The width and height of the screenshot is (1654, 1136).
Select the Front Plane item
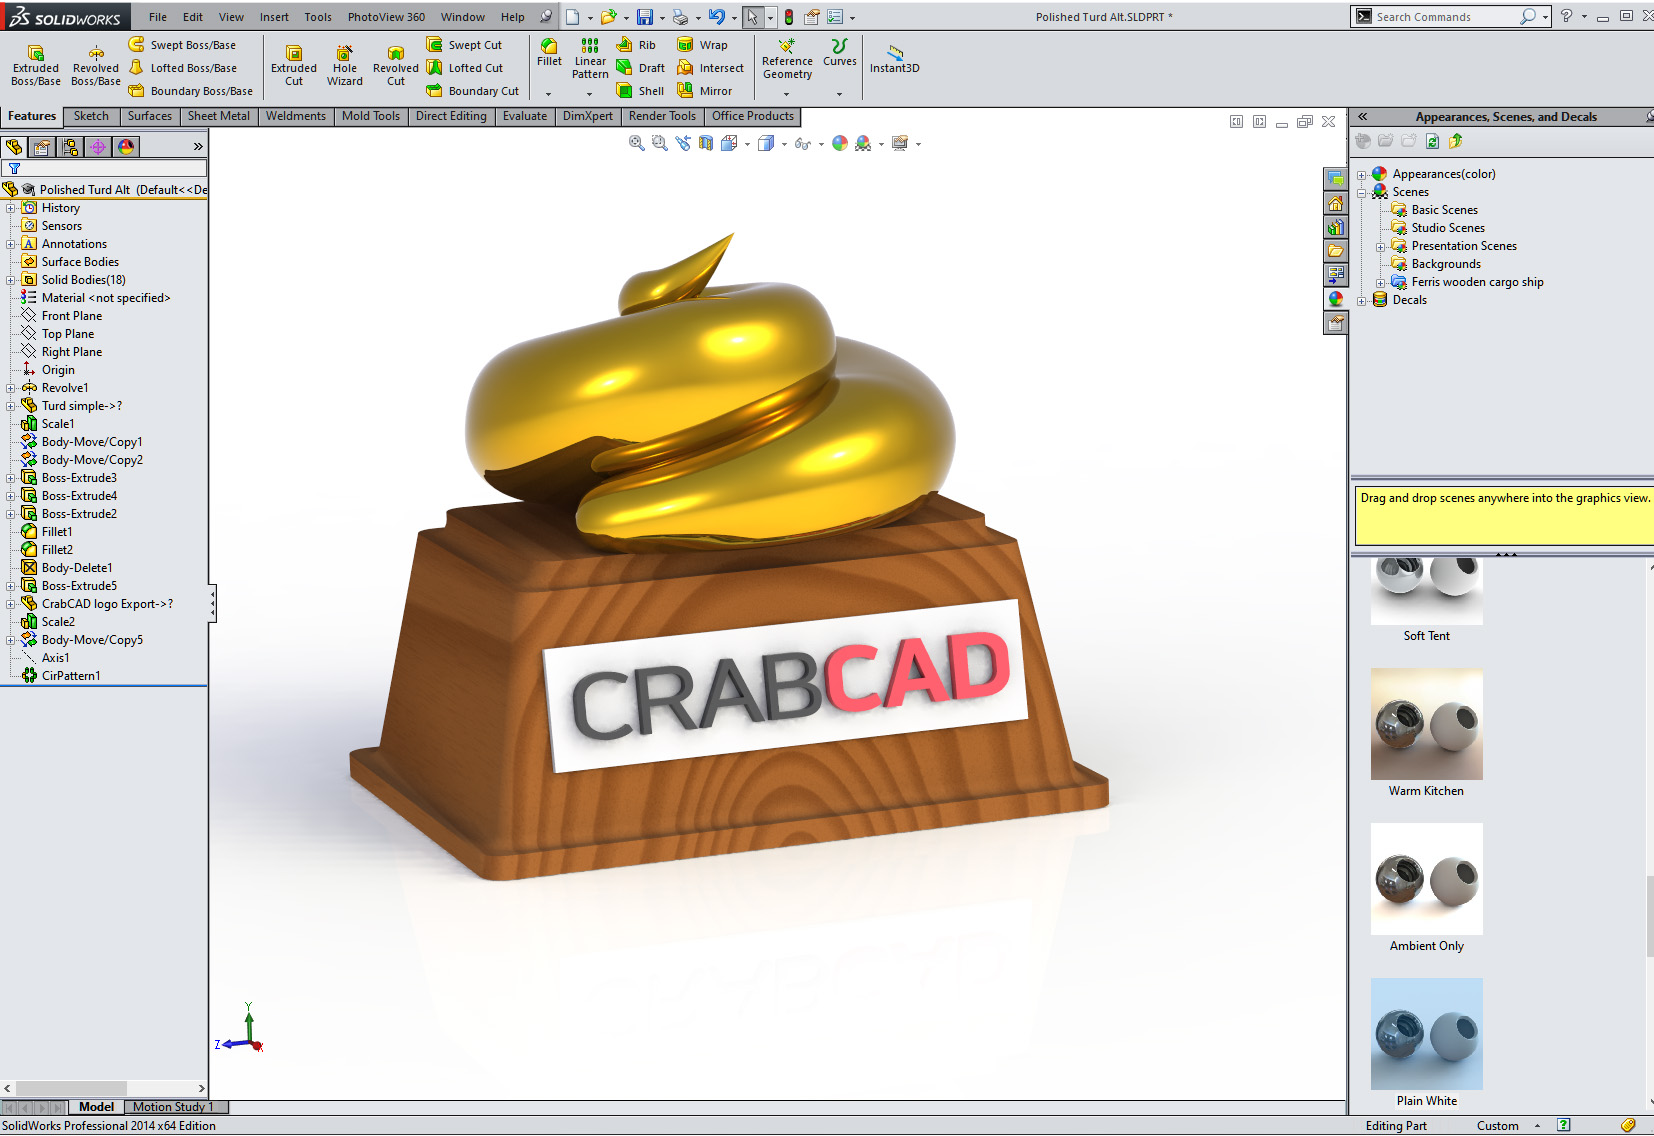[x=72, y=316]
